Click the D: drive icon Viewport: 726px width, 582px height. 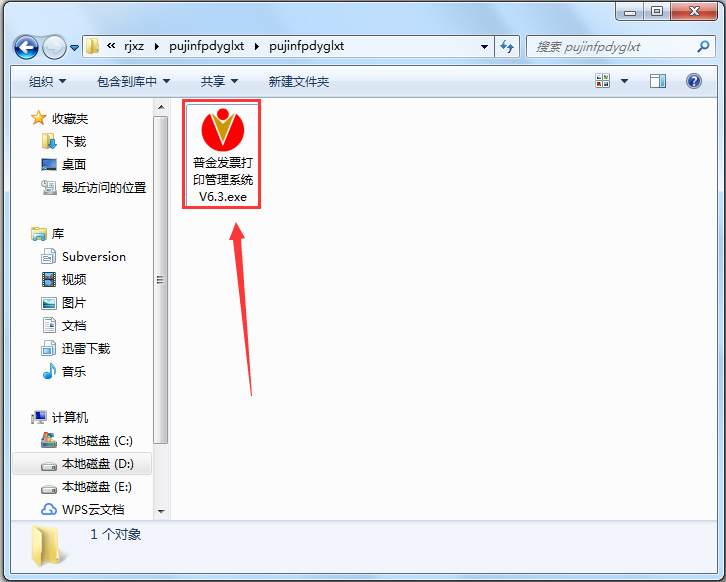pyautogui.click(x=49, y=465)
